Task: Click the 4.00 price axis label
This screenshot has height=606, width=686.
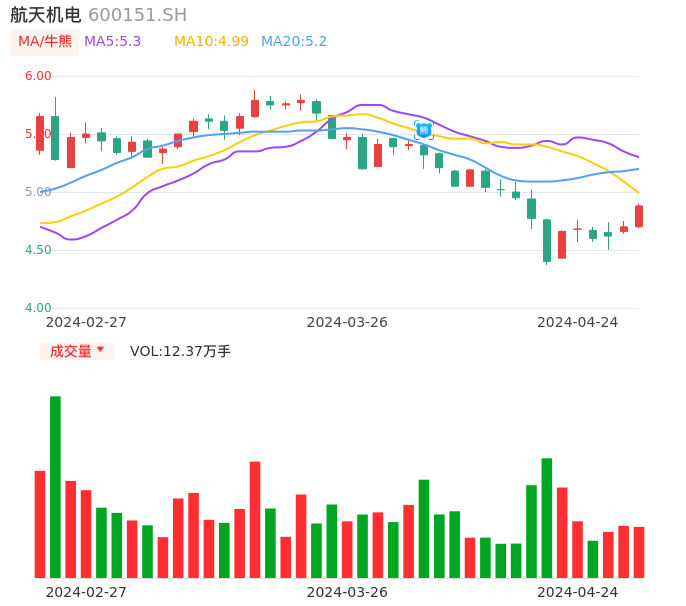Action: (x=38, y=308)
